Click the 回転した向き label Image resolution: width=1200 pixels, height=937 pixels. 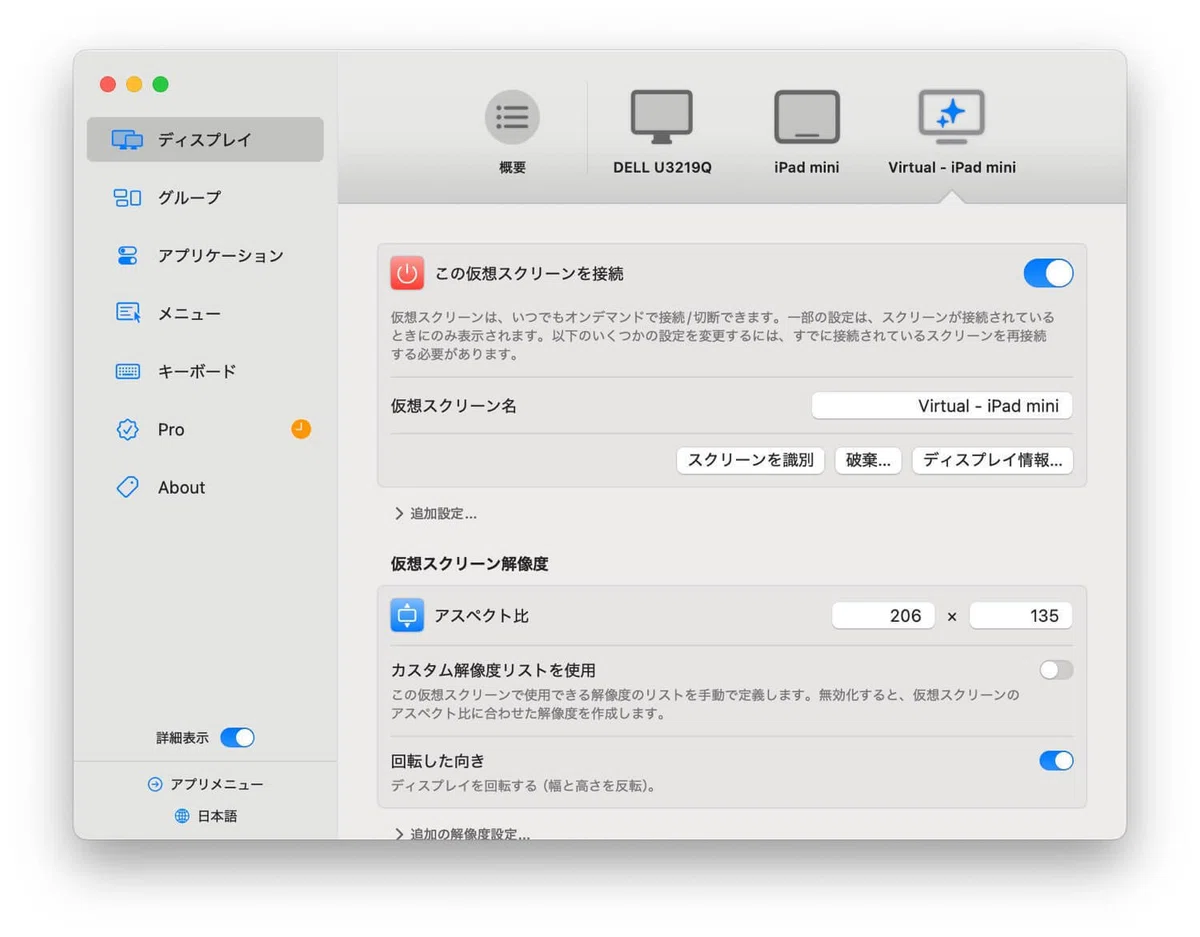(437, 761)
